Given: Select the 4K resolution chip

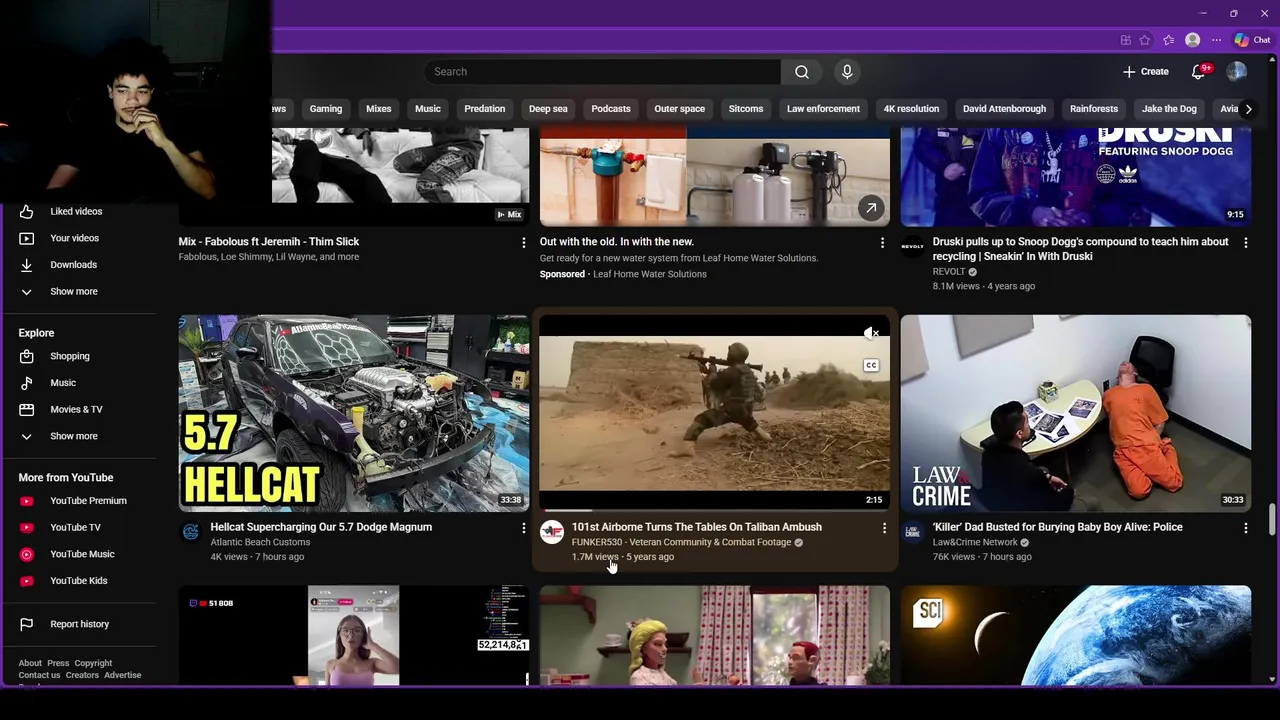Looking at the screenshot, I should [911, 109].
